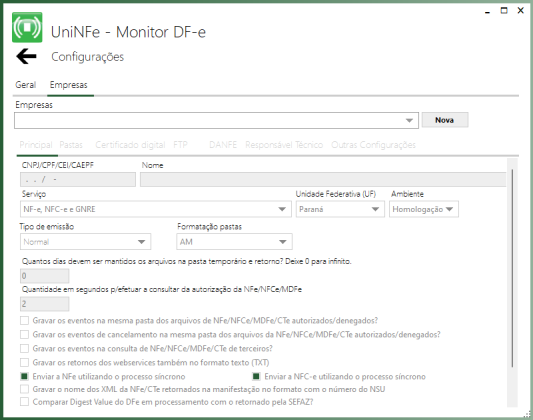Toggle Enviar a NFC-e utilizando processo síncrono

[256, 376]
